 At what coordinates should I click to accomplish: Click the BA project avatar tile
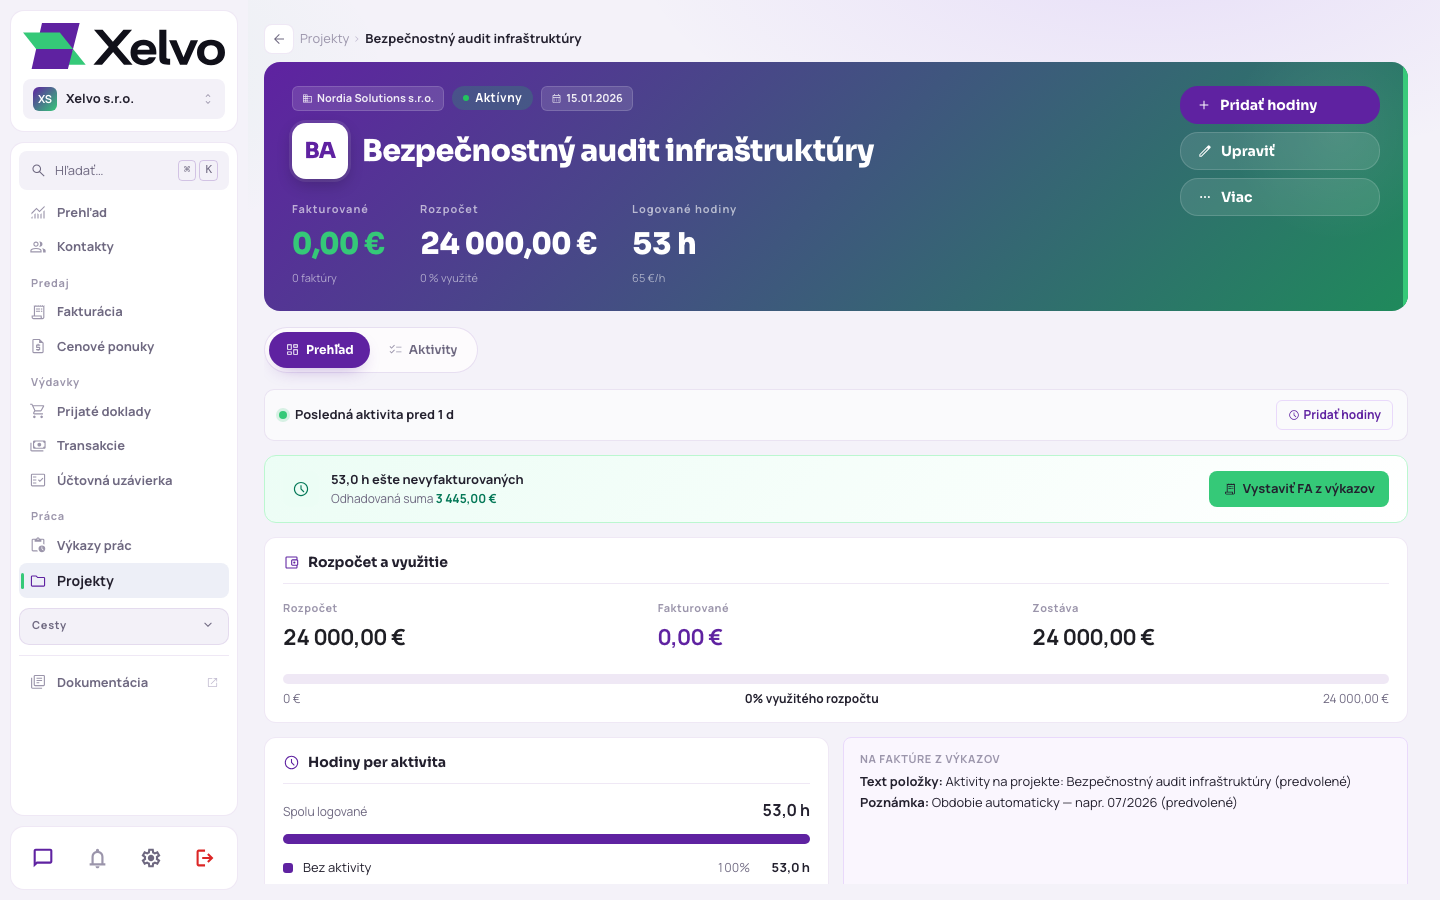tap(320, 151)
